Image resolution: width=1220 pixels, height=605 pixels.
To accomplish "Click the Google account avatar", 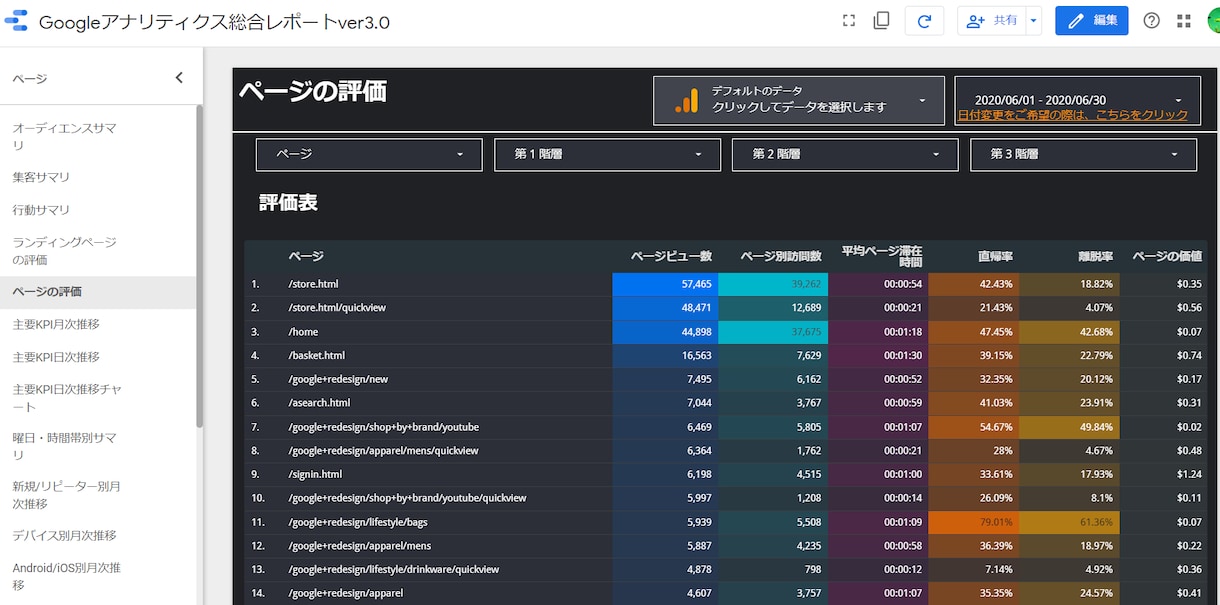I will click(x=1213, y=20).
